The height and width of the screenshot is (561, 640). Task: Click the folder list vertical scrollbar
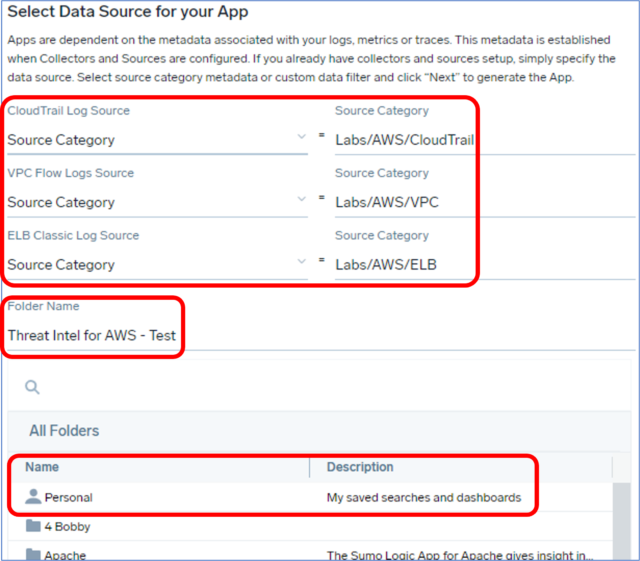[622, 521]
